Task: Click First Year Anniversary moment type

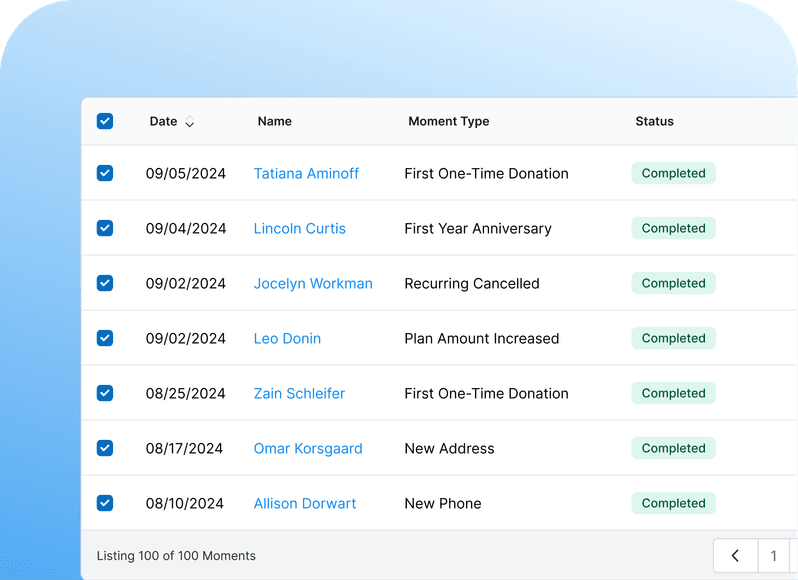Action: 478,228
